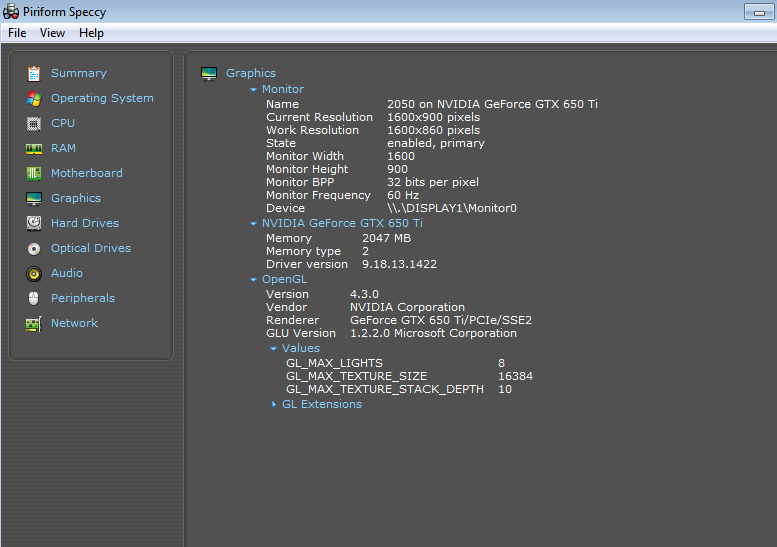Click the Memory value 2047 MB
The height and width of the screenshot is (547, 777).
(387, 238)
